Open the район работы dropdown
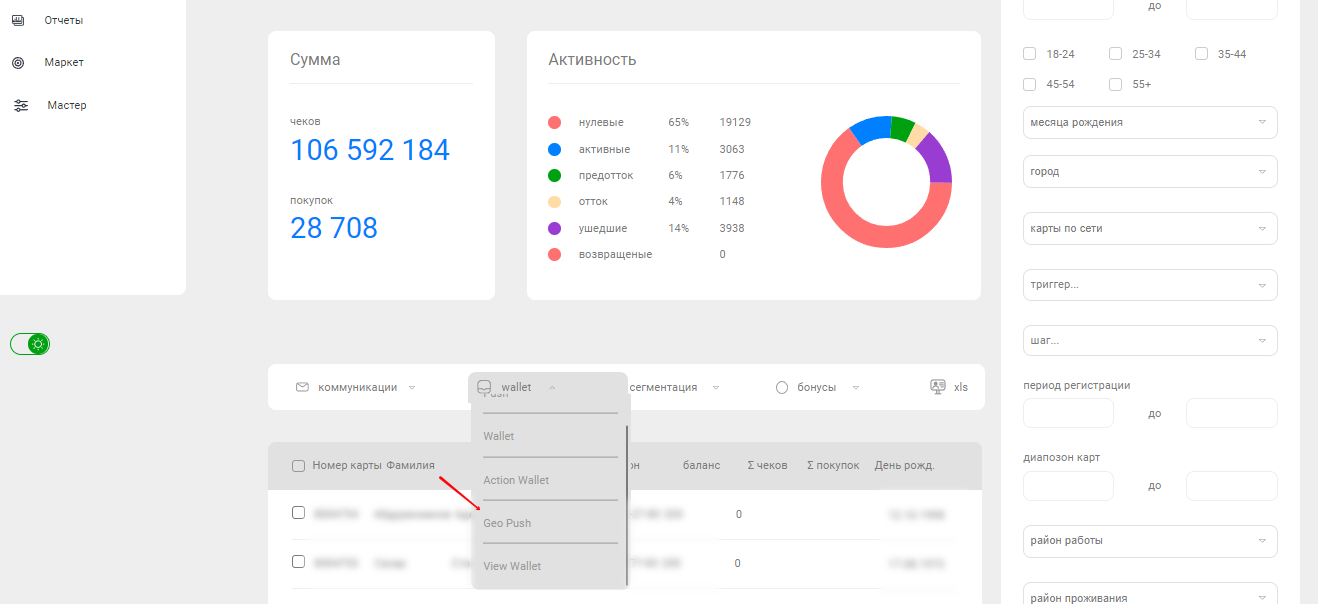1318x604 pixels. tap(1151, 541)
